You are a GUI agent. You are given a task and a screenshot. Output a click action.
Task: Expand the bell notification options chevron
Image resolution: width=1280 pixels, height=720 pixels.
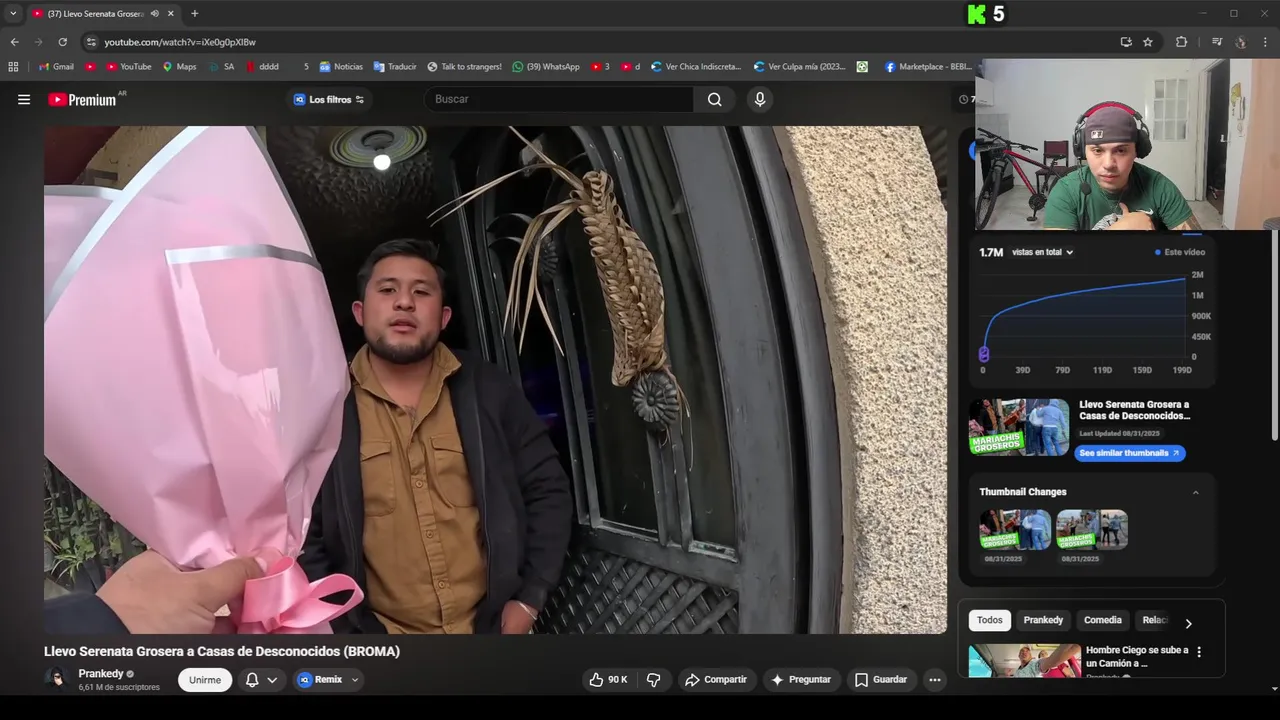tap(272, 680)
